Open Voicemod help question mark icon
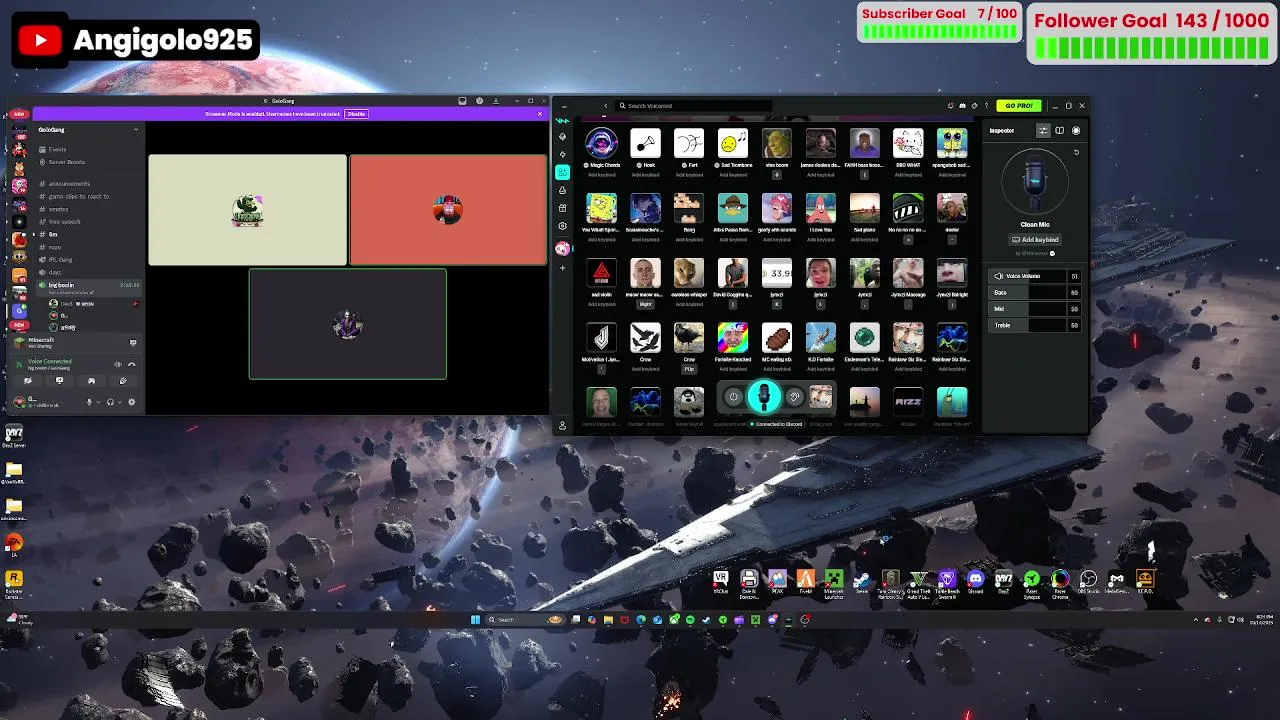1280x720 pixels. 986,106
